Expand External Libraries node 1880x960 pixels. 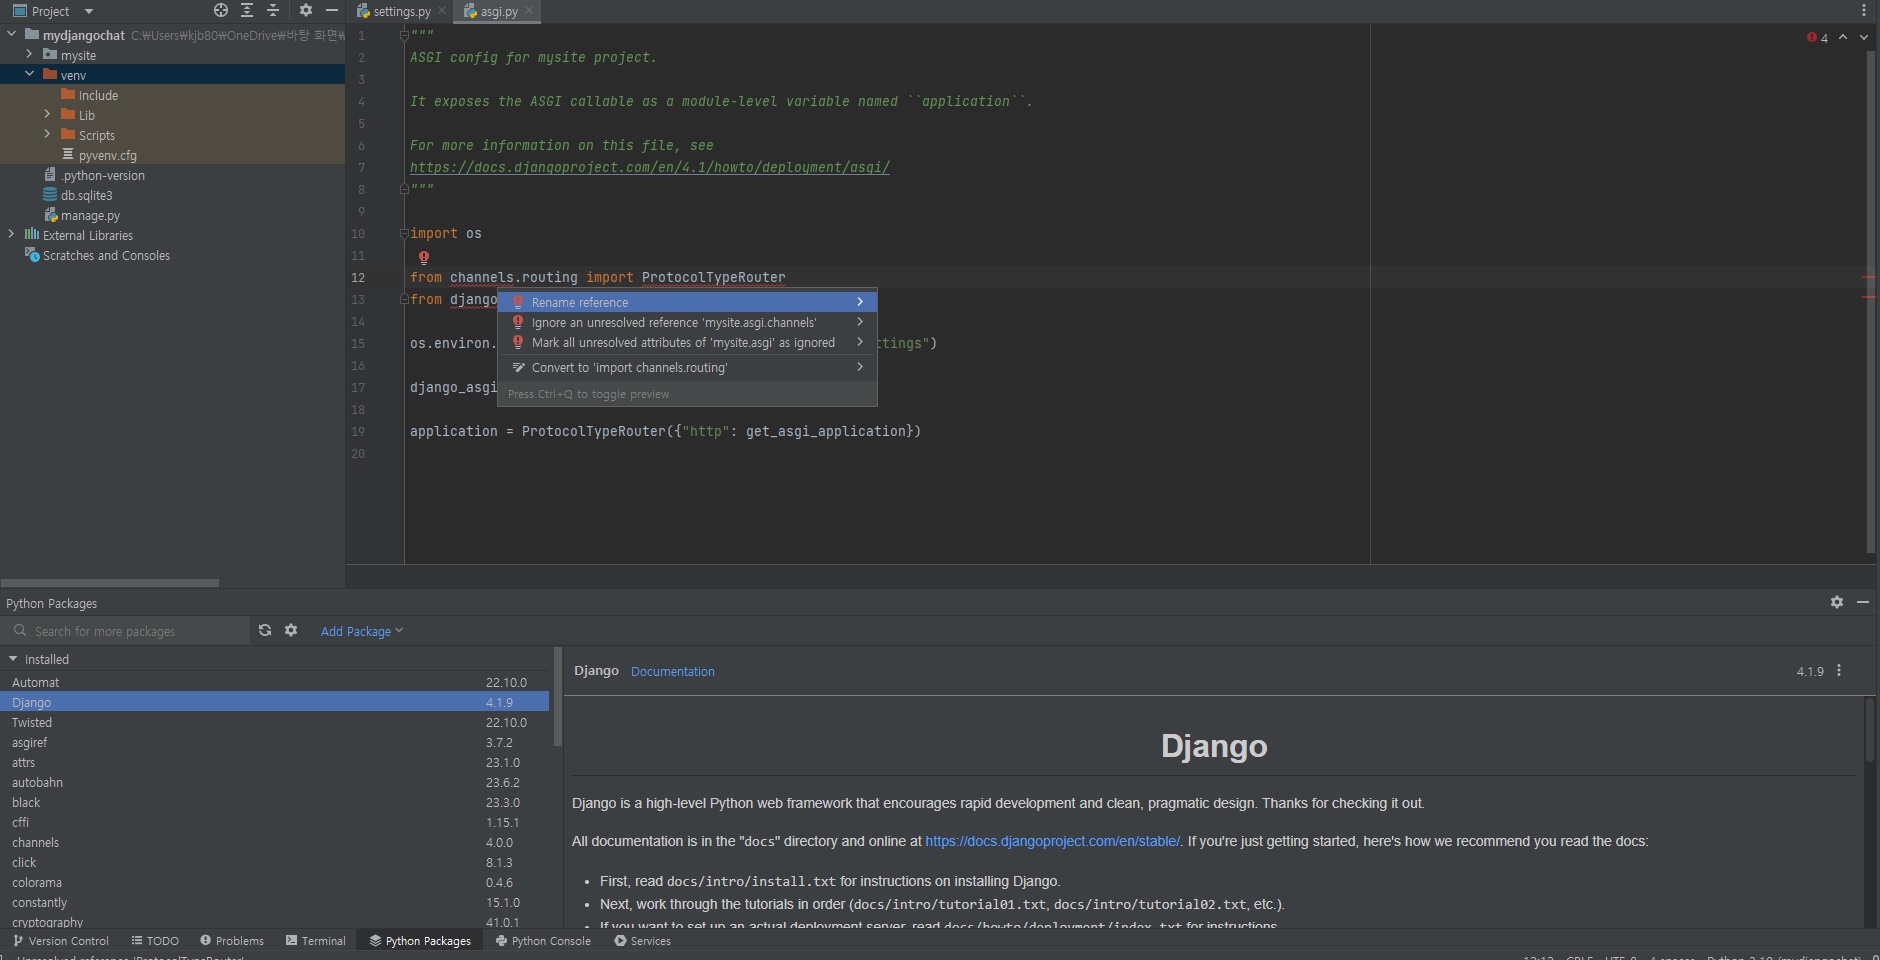click(x=12, y=234)
